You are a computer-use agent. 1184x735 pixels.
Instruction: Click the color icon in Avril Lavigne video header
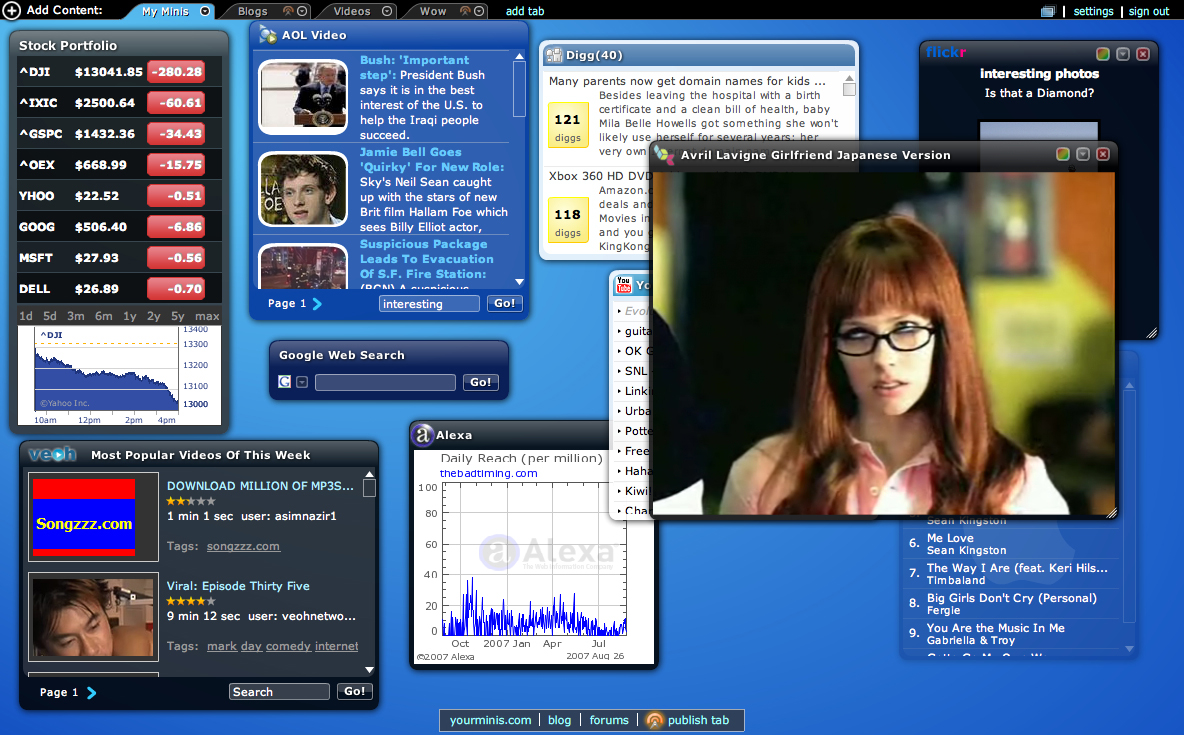pos(1062,154)
